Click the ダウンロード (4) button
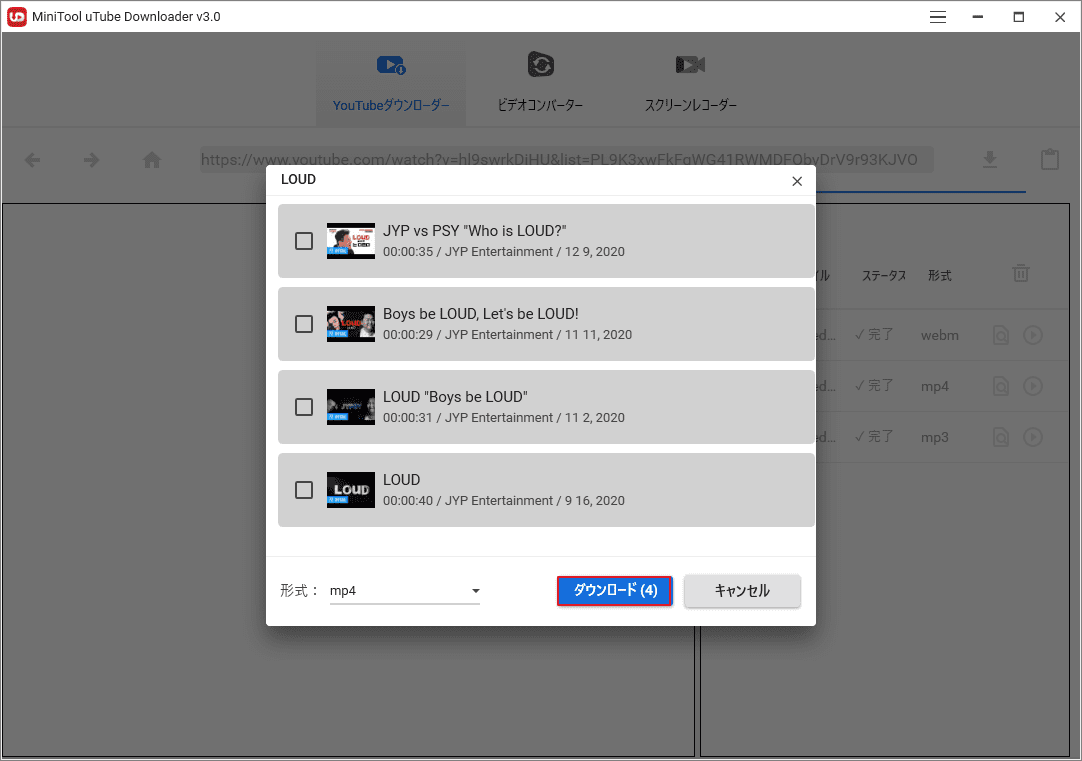The height and width of the screenshot is (761, 1082). 615,591
